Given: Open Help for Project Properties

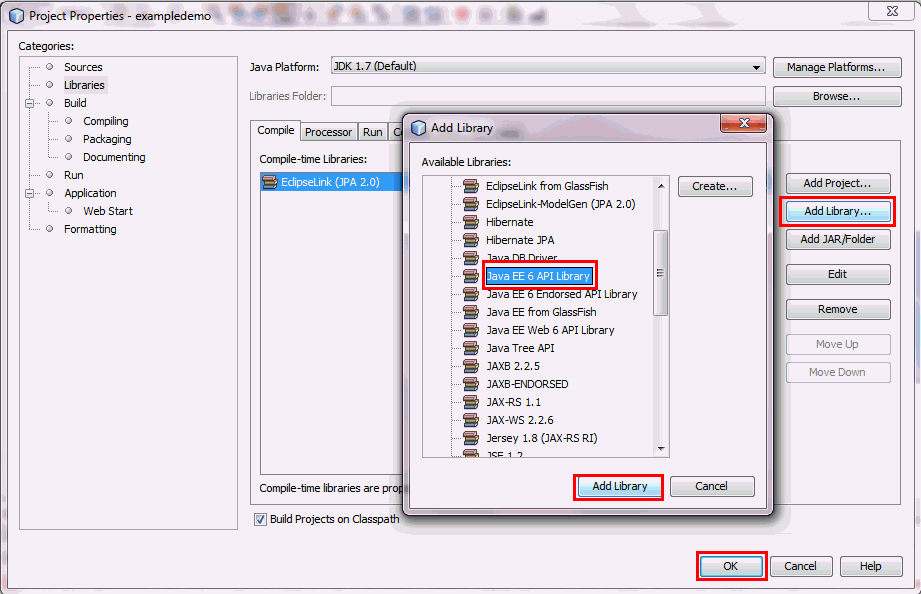Looking at the screenshot, I should pyautogui.click(x=870, y=566).
